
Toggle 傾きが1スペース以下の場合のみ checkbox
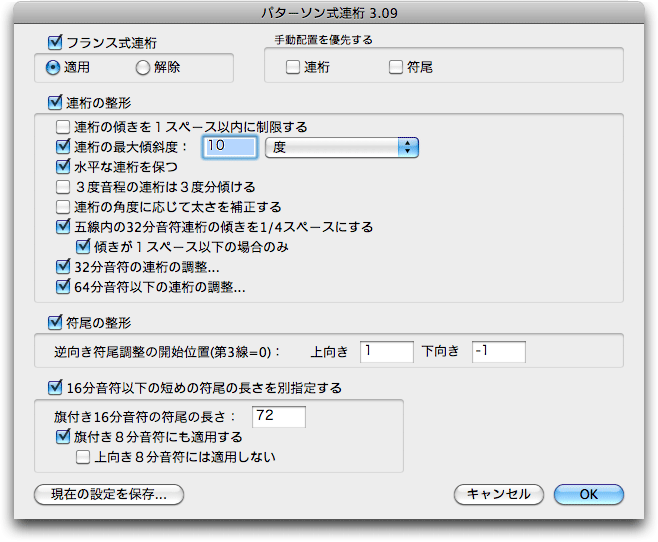(x=83, y=247)
